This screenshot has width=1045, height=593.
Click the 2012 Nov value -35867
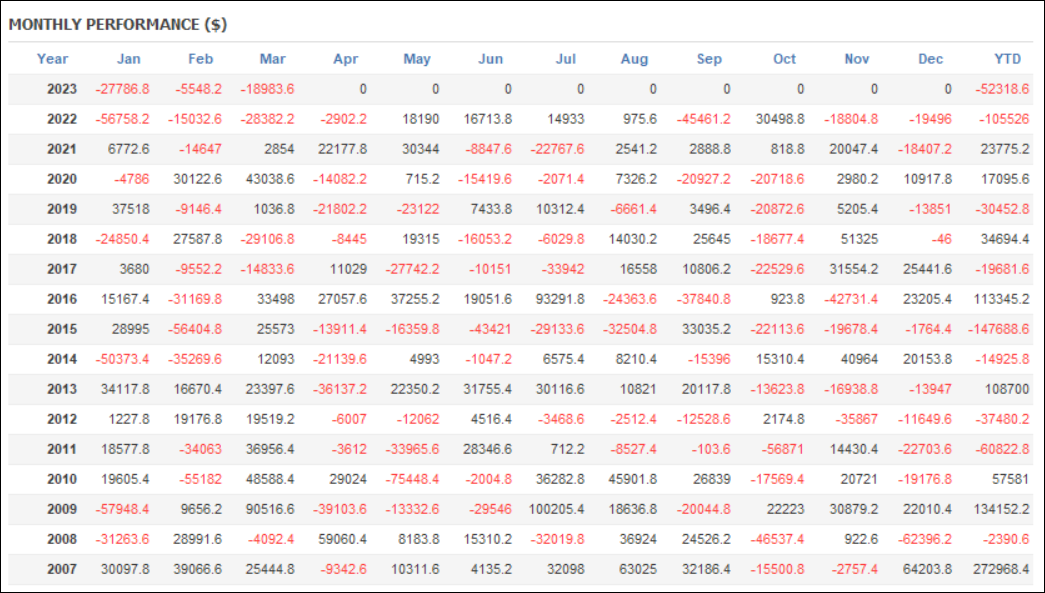point(856,418)
